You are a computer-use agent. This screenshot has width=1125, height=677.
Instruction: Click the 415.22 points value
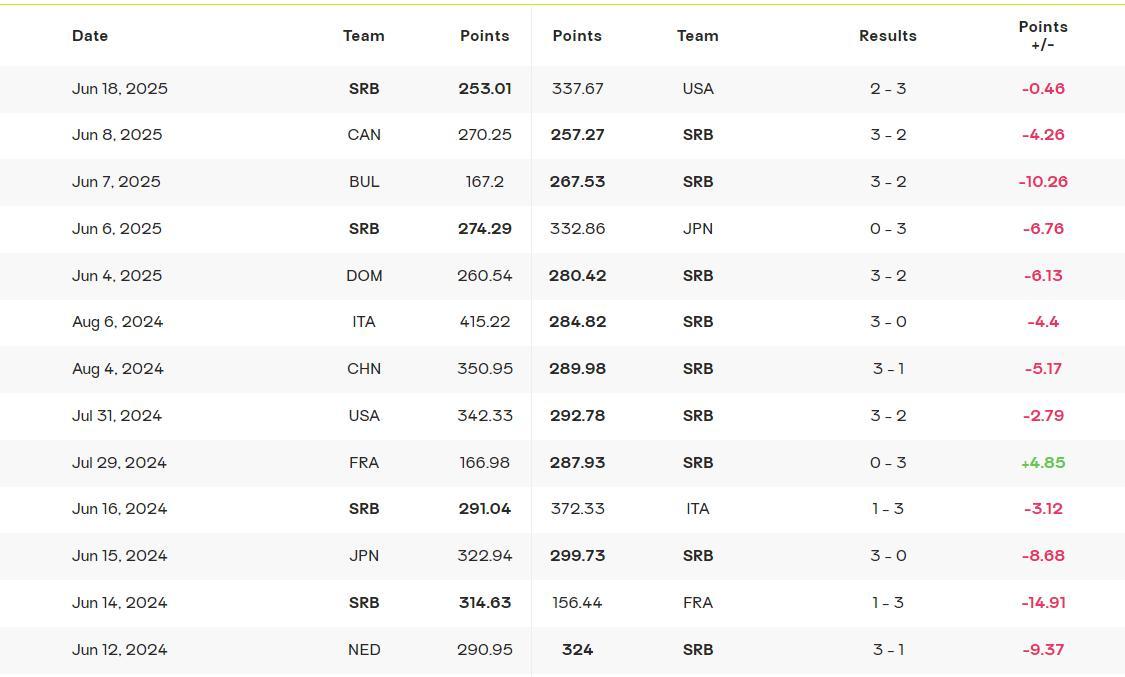point(484,322)
